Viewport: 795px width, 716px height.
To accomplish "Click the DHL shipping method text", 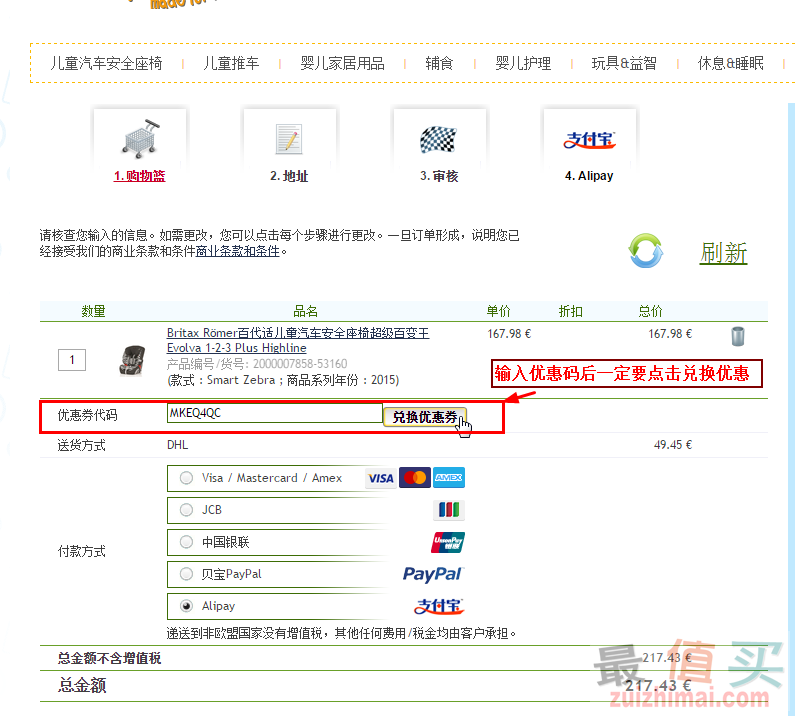I will pos(177,445).
